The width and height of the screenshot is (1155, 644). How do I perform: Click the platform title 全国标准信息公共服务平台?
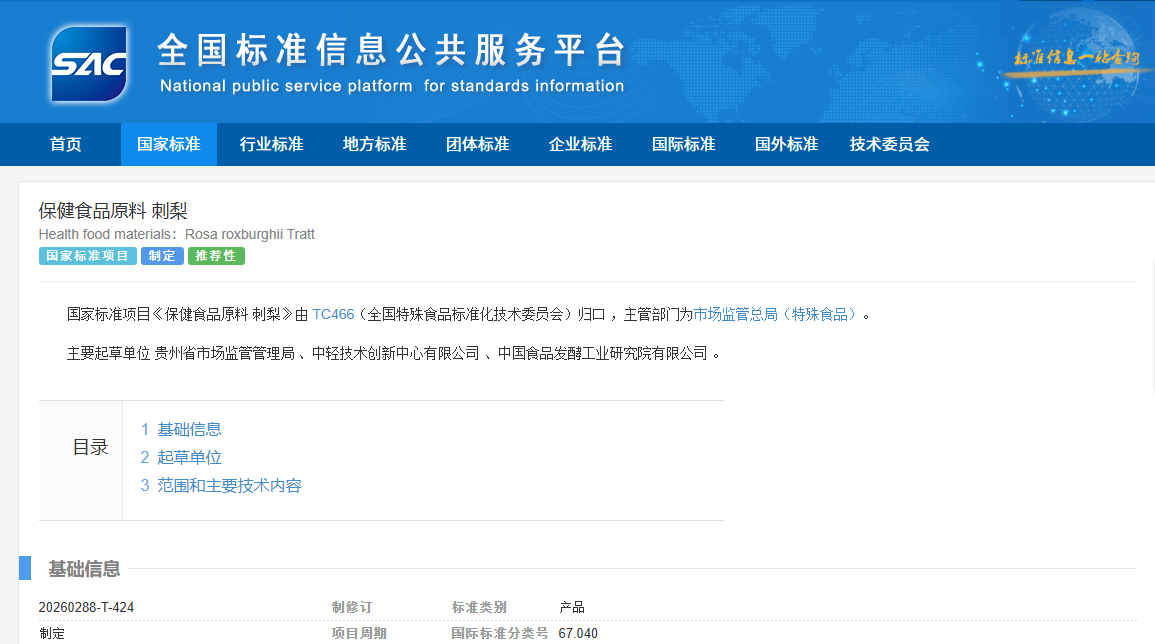pos(391,50)
